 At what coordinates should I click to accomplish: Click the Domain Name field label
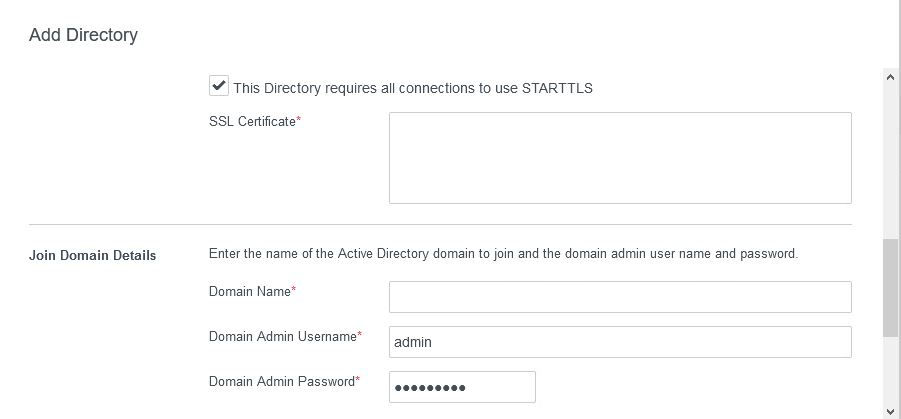click(x=249, y=292)
